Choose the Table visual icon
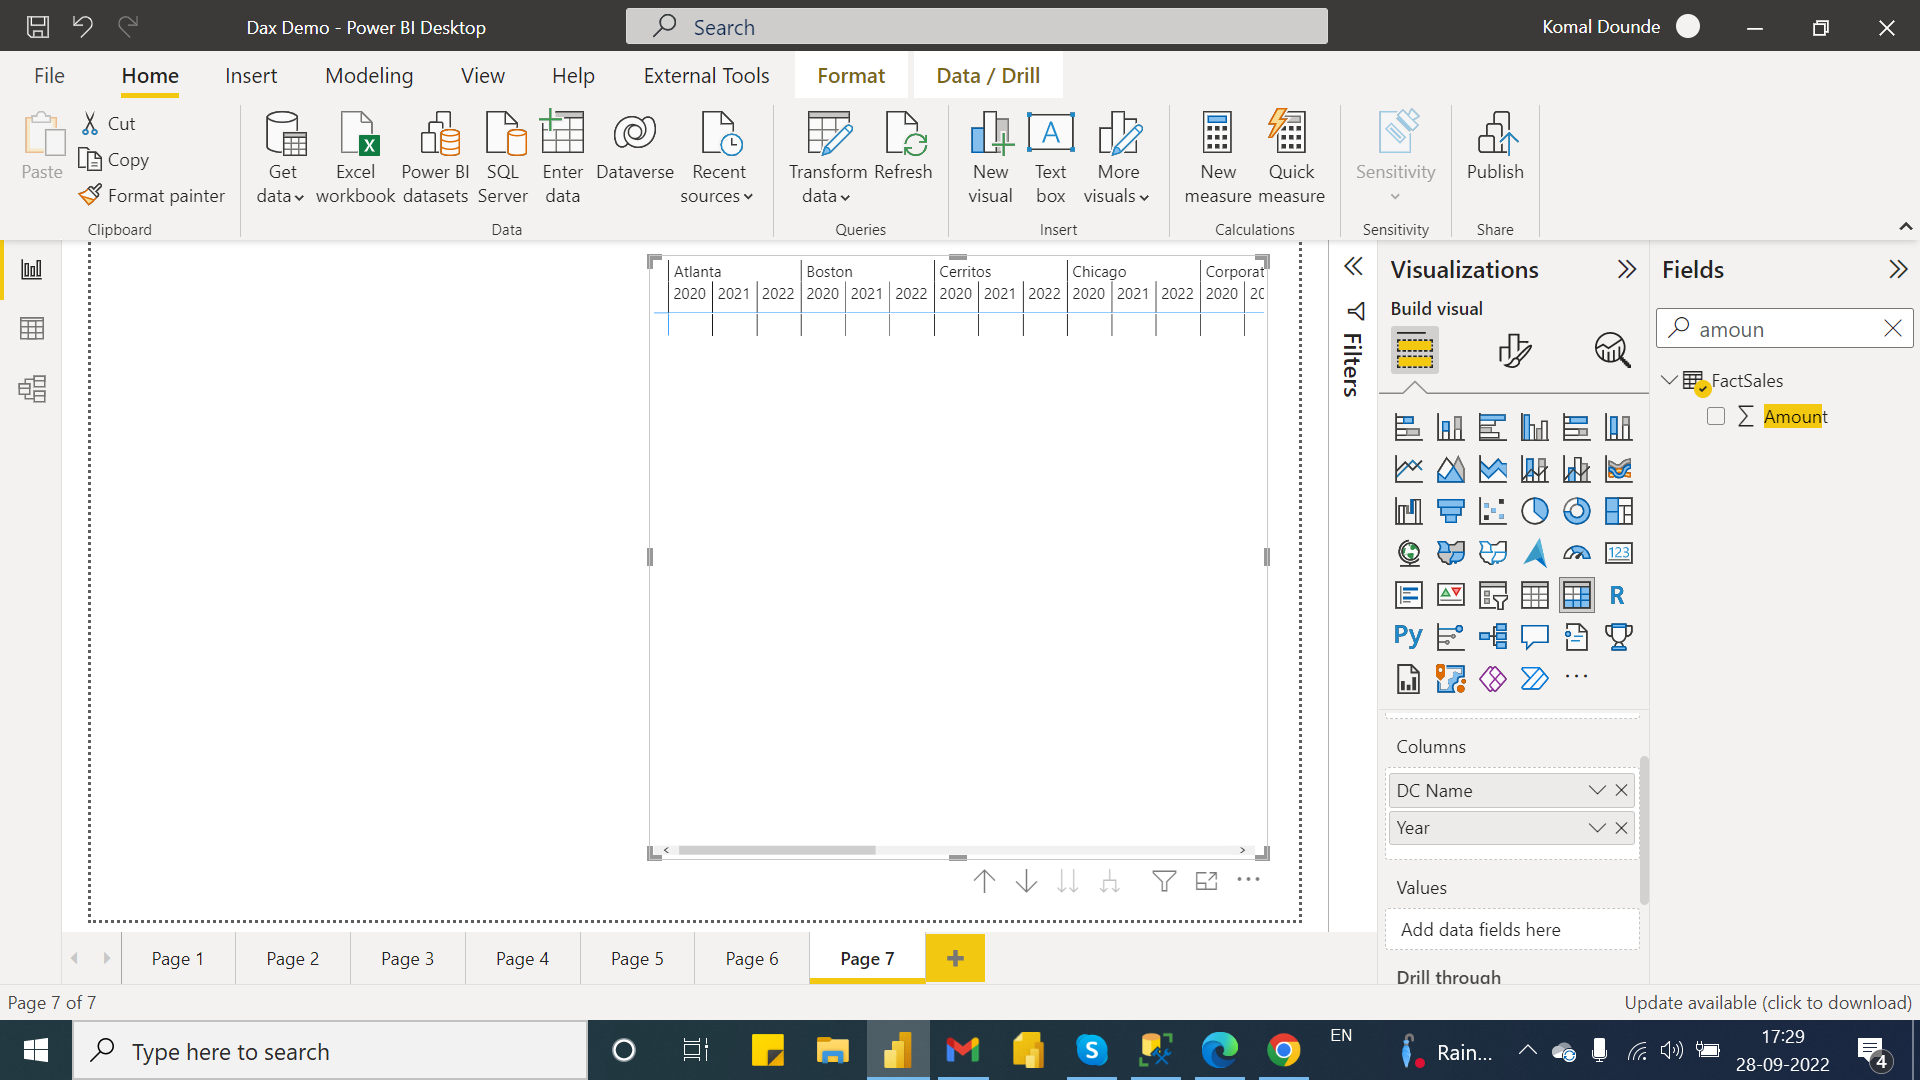This screenshot has height=1080, width=1920. point(1534,595)
